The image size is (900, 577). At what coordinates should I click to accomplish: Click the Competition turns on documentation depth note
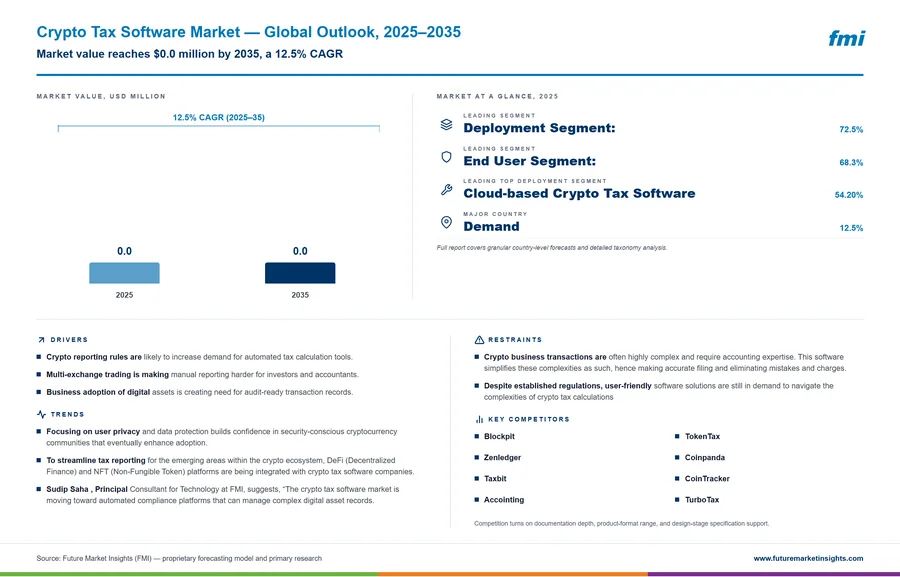tap(621, 524)
